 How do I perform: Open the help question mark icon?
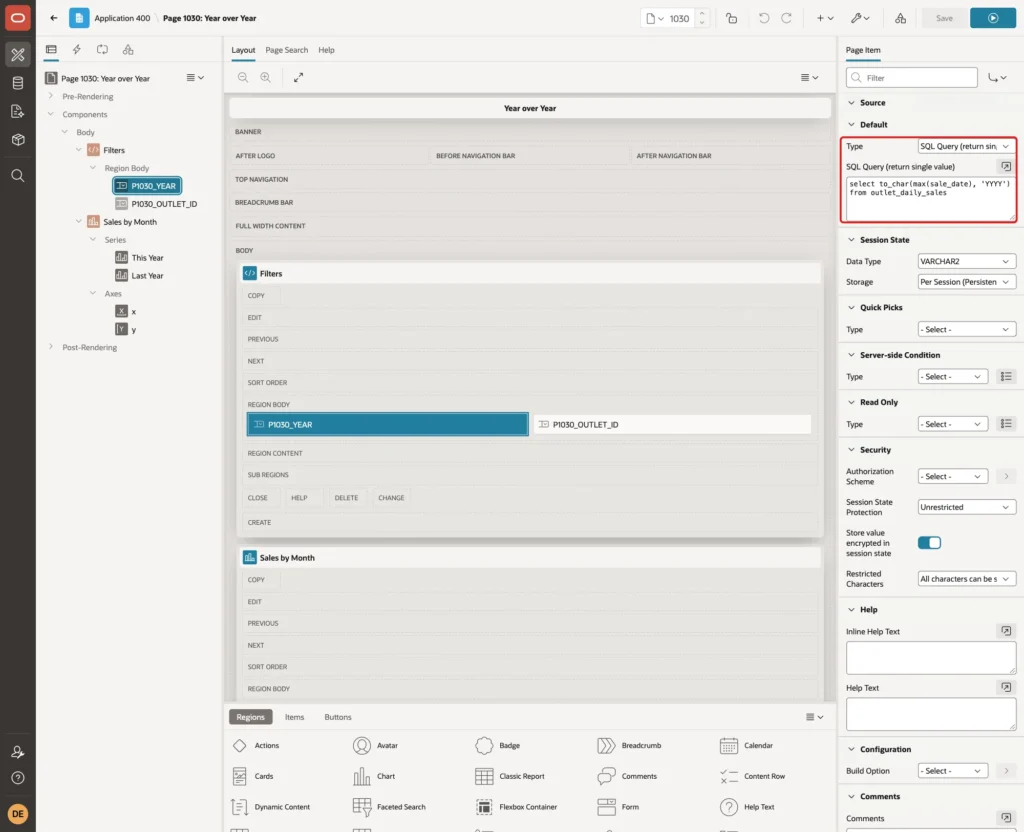pos(18,778)
